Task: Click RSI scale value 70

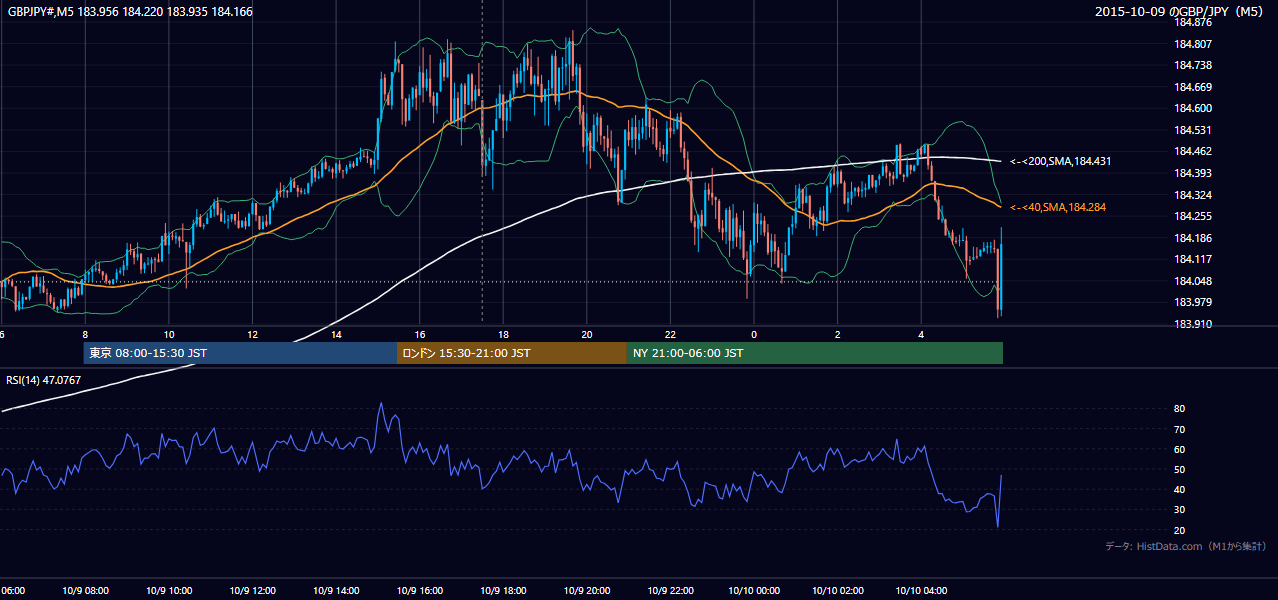Action: [x=1179, y=429]
